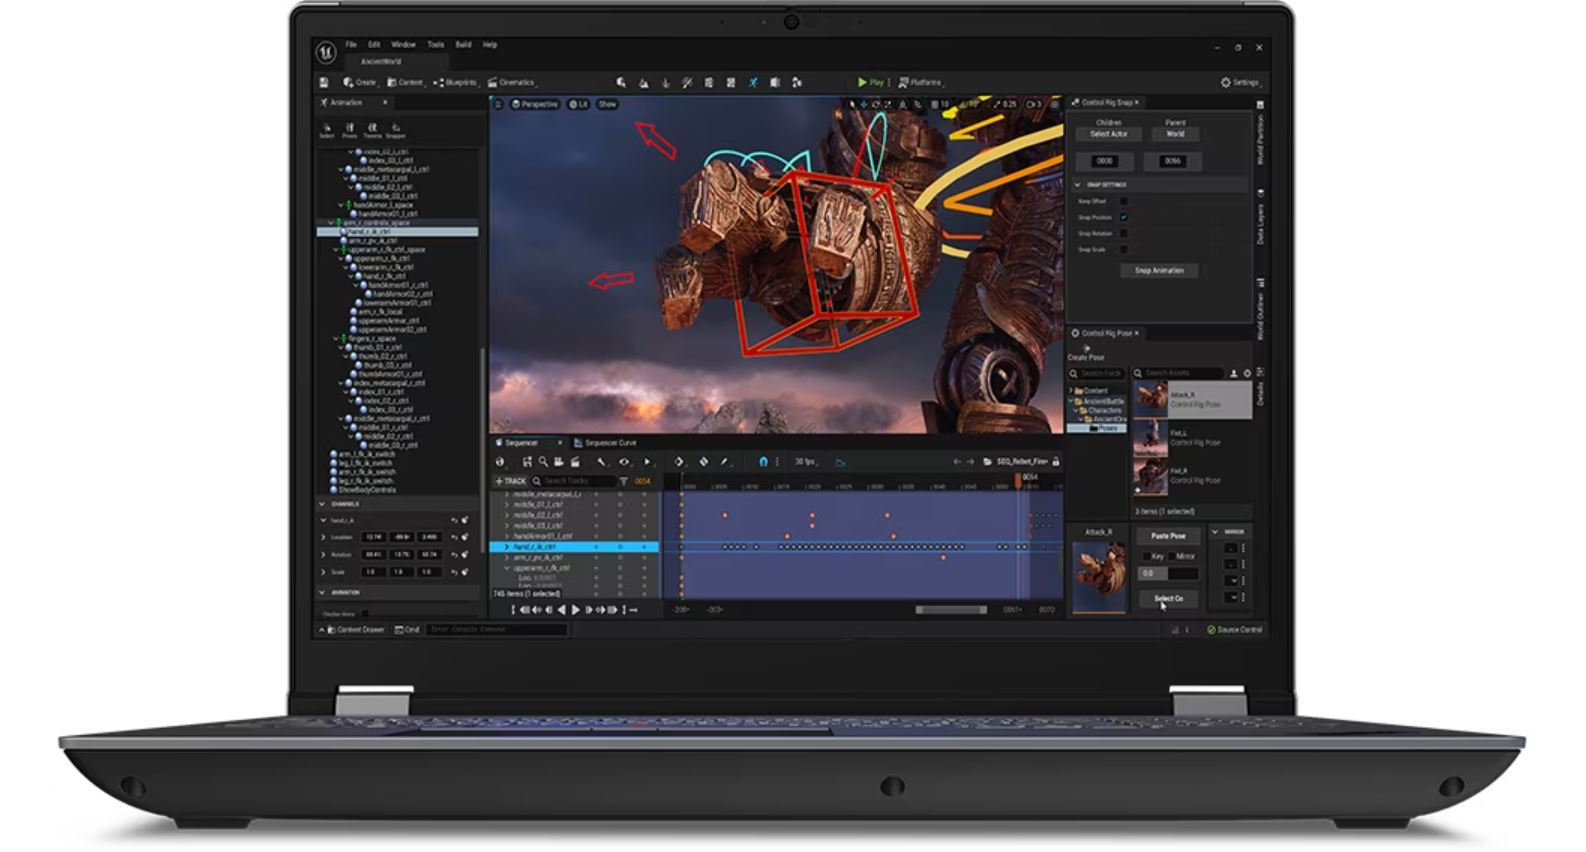Screen dimensions: 1586x852
Task: Toggle the Snap Position checkbox
Action: pos(1123,217)
